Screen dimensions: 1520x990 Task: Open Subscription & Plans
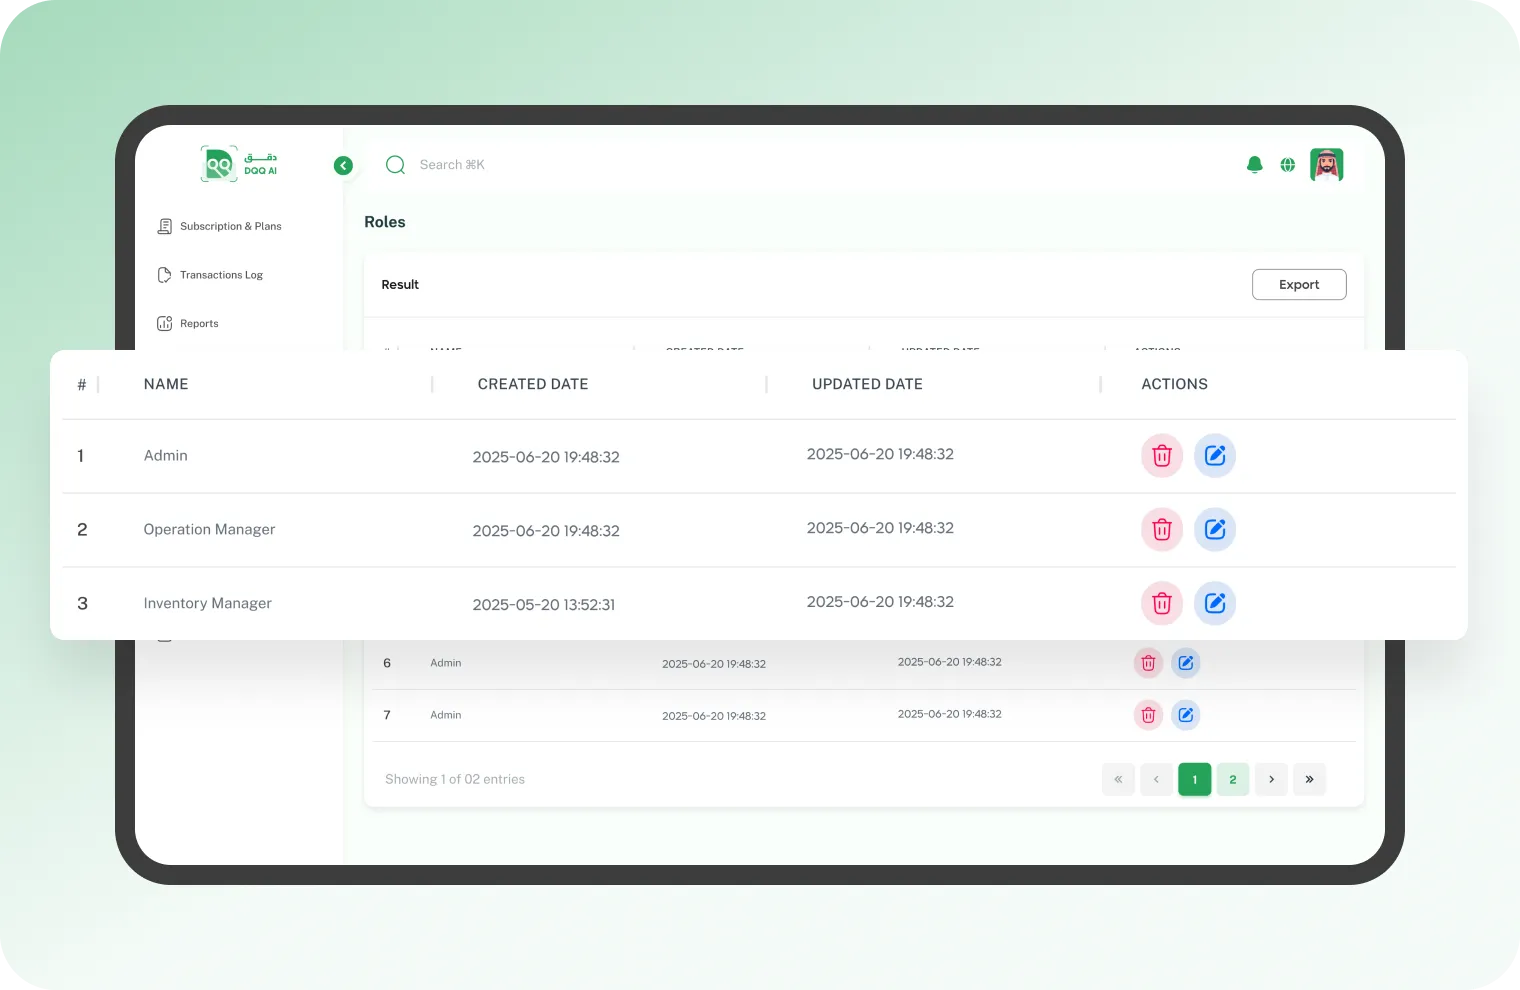point(230,226)
